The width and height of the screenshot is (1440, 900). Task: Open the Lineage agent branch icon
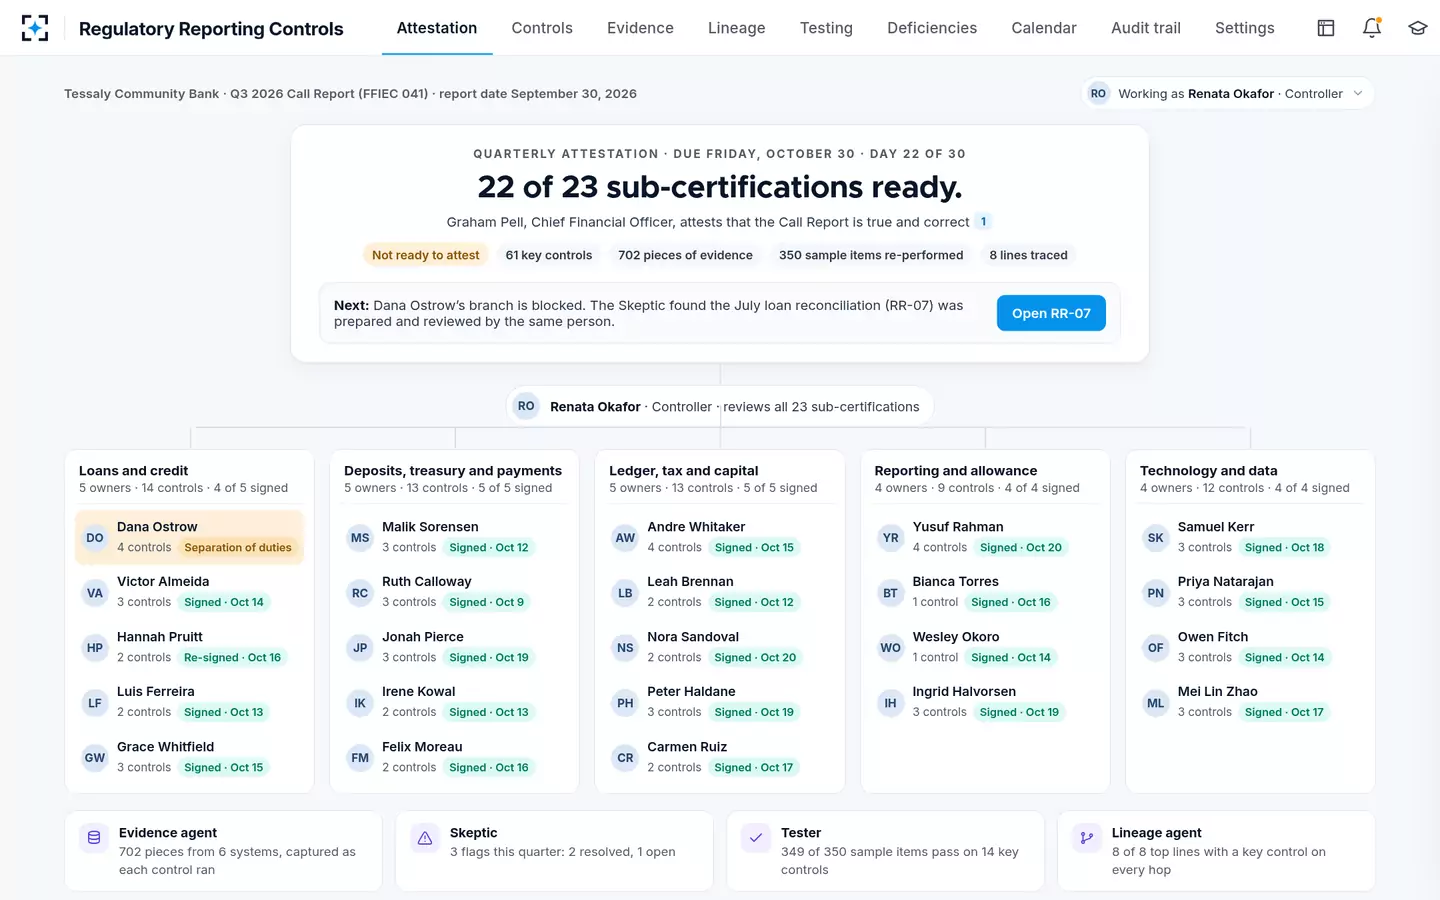tap(1087, 838)
